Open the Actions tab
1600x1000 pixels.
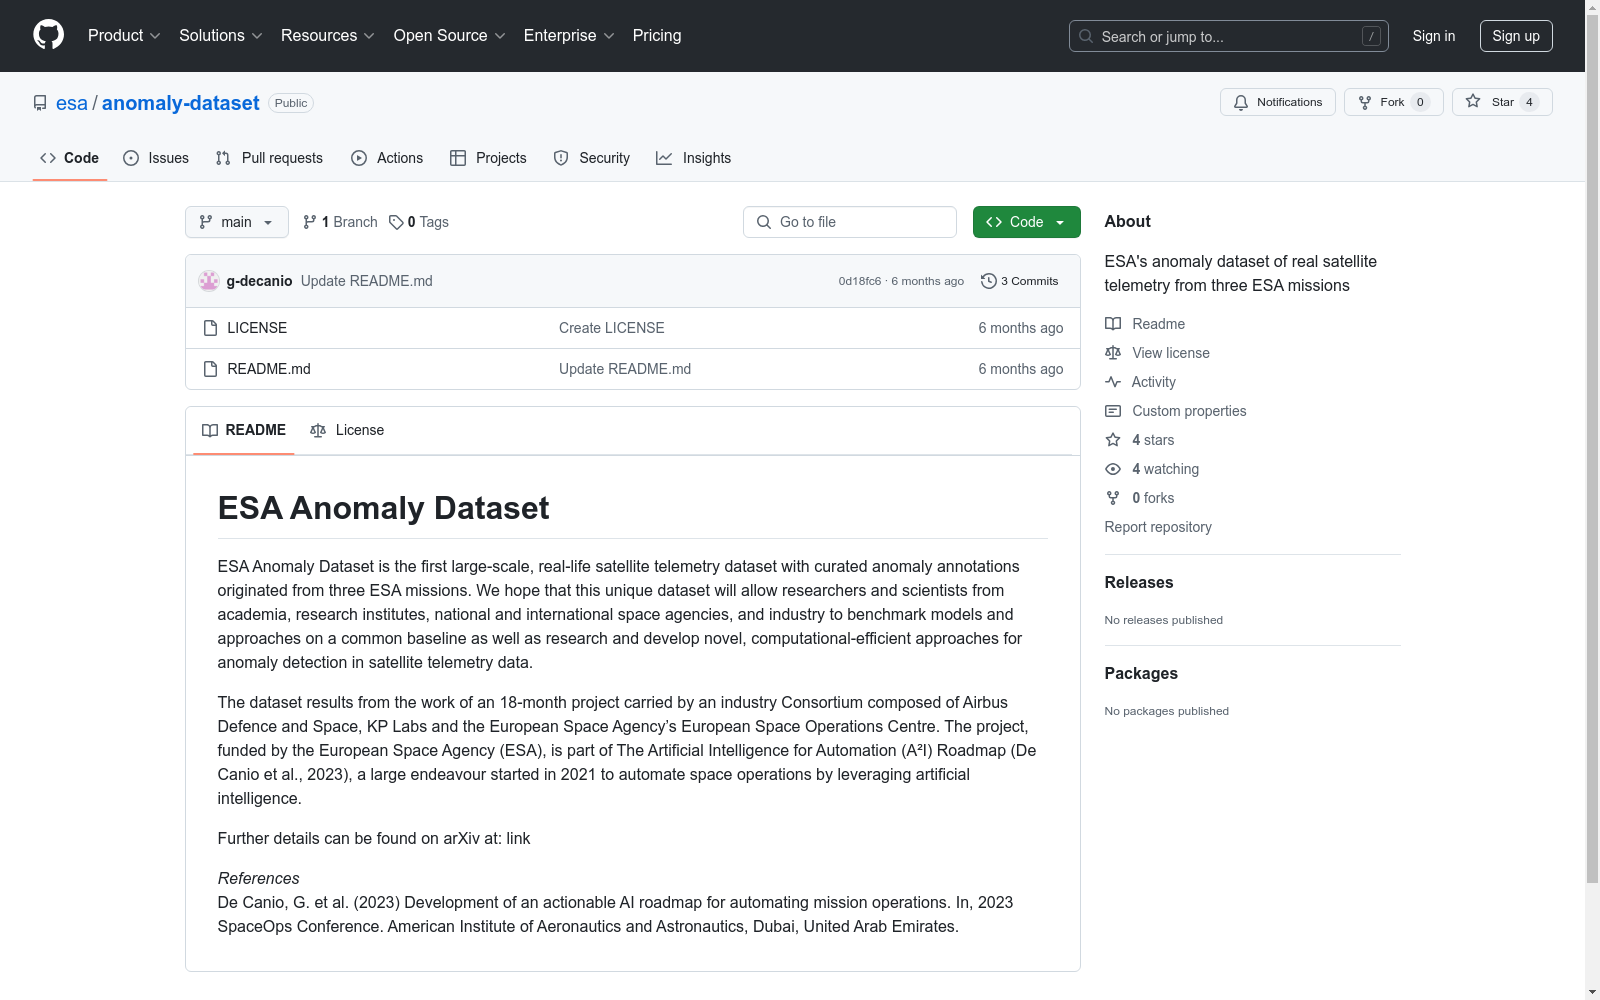coord(387,158)
